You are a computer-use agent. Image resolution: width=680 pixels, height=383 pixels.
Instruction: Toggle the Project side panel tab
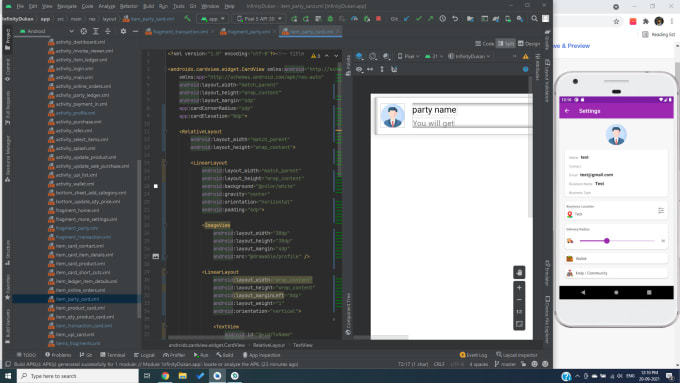pyautogui.click(x=7, y=39)
